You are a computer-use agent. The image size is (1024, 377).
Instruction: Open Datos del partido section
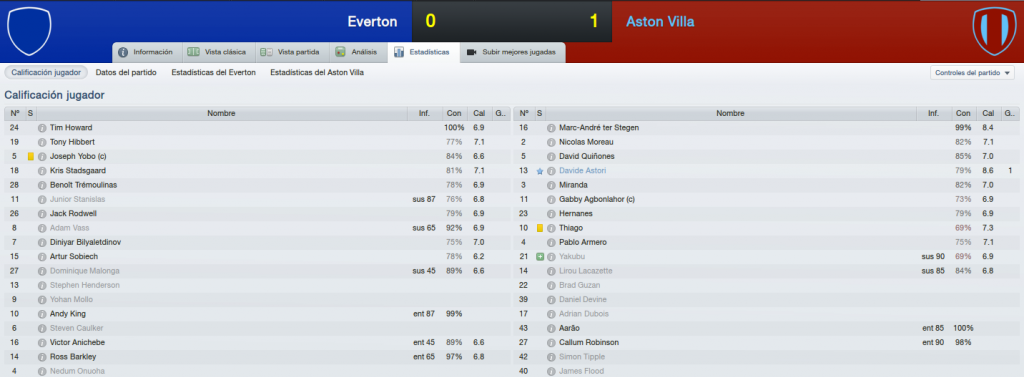[126, 73]
